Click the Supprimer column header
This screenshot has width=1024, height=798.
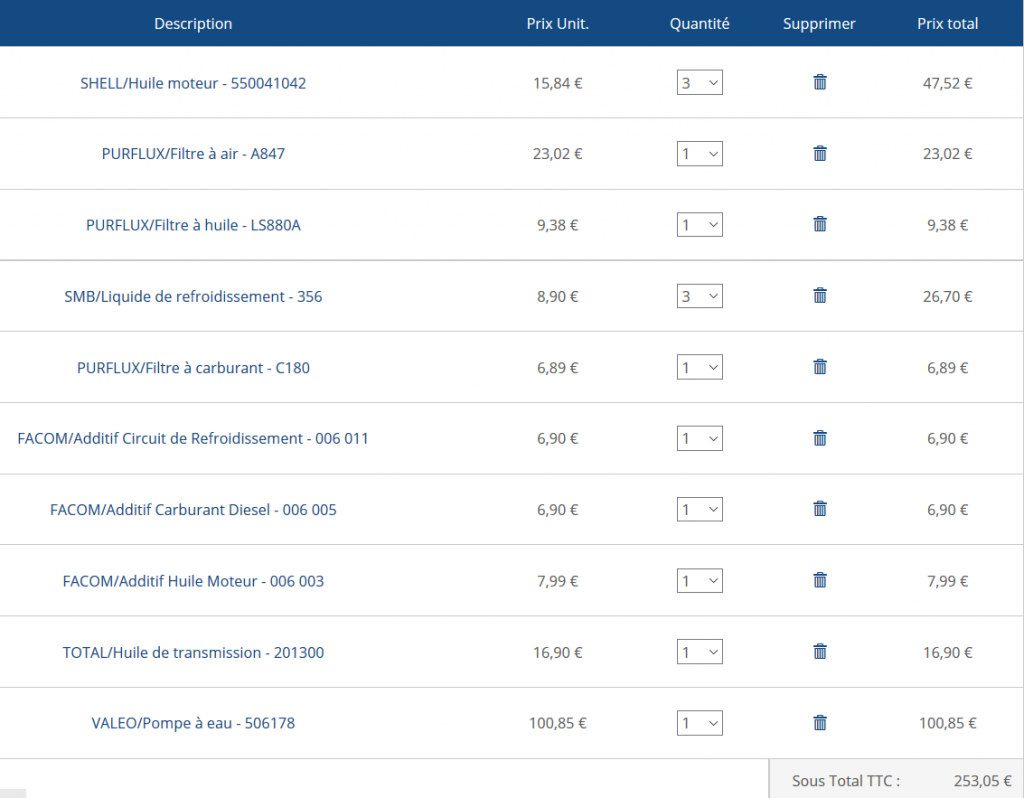(x=819, y=24)
